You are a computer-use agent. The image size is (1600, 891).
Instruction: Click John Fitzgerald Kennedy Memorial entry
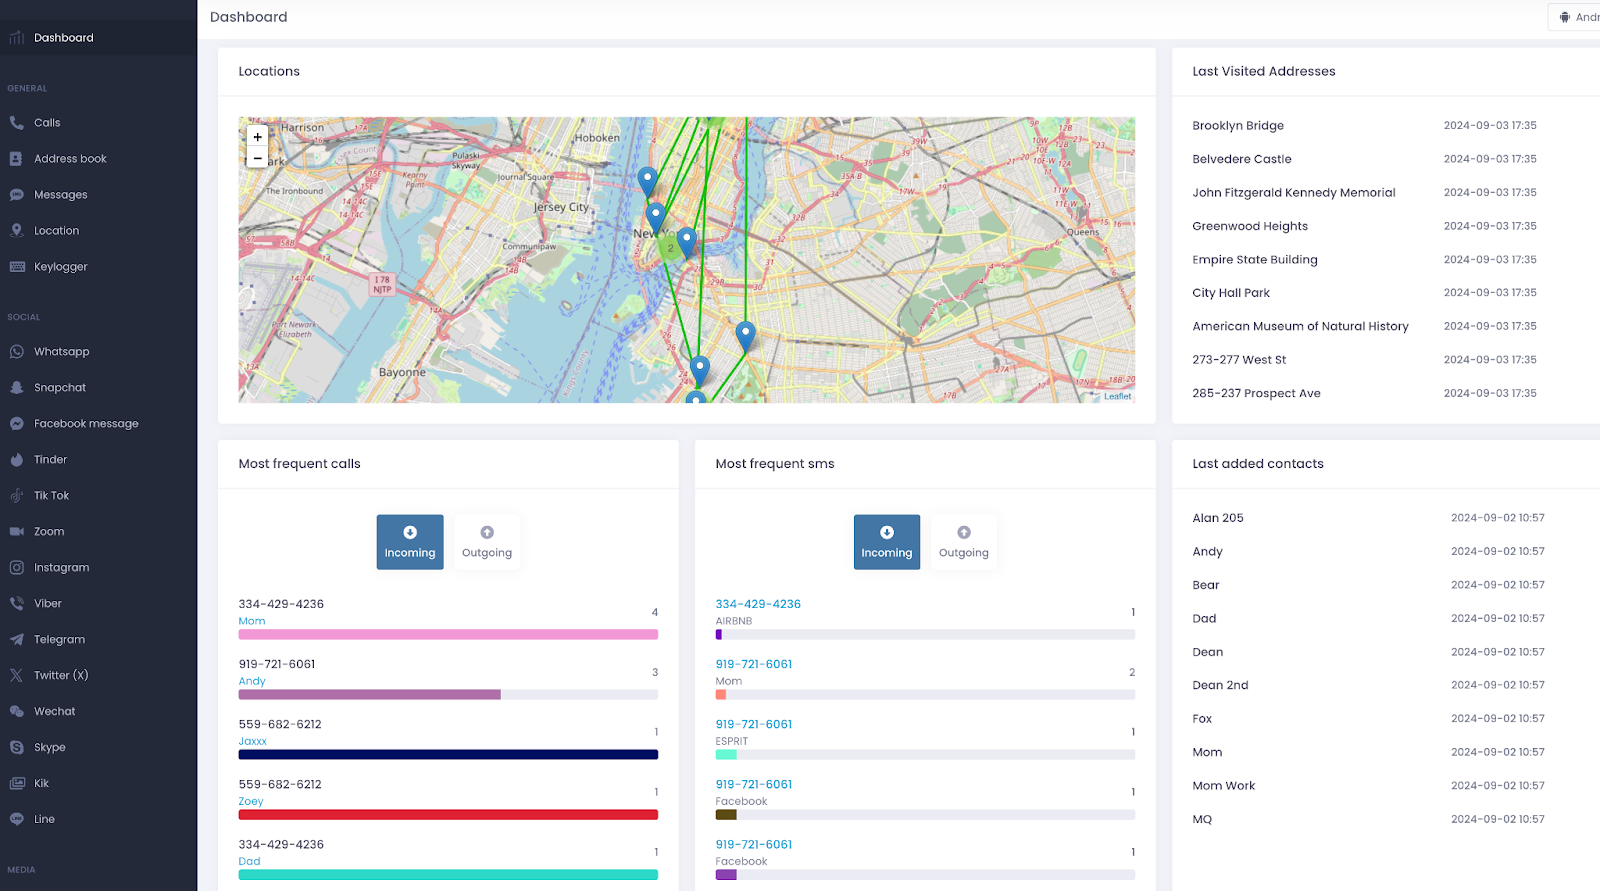pyautogui.click(x=1294, y=193)
